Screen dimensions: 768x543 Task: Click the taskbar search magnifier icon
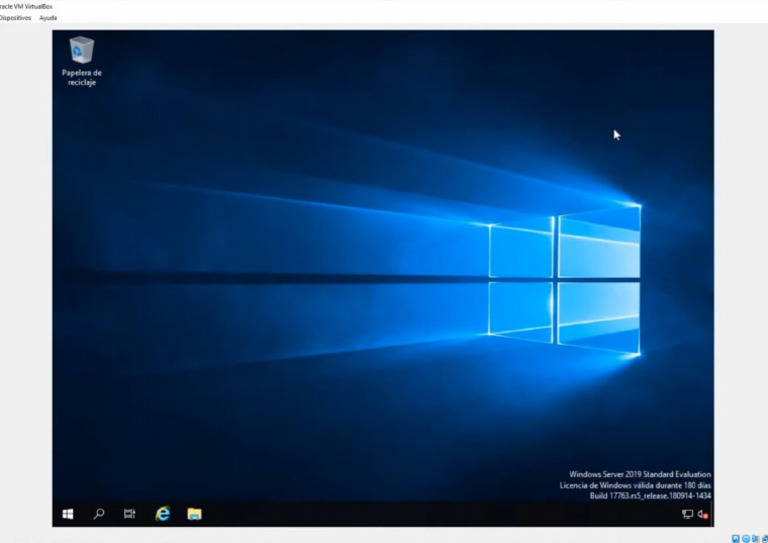99,514
